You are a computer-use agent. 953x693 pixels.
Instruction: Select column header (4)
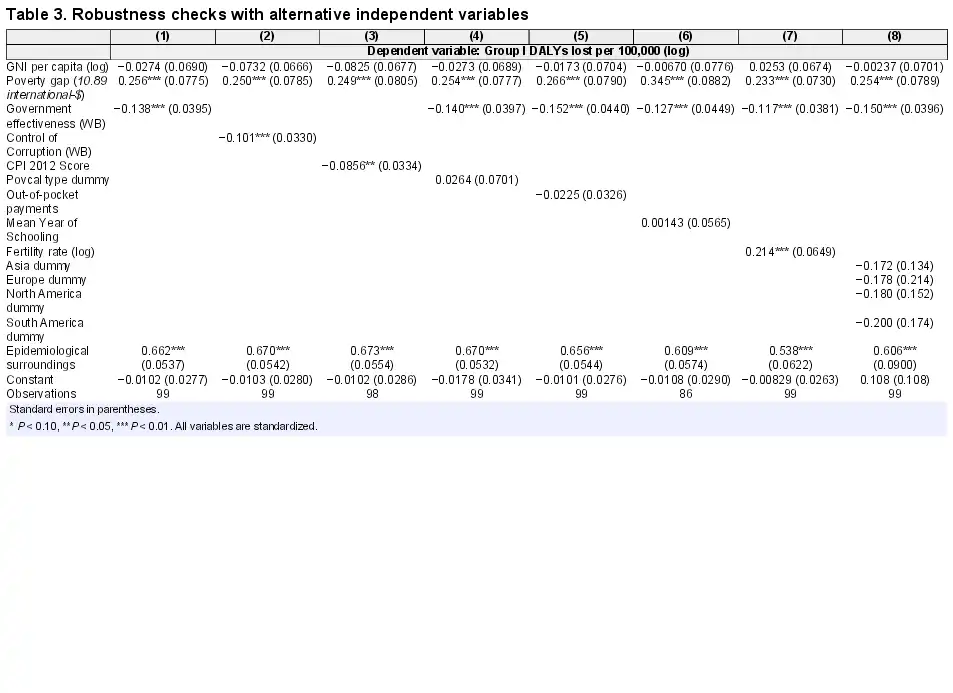coord(476,36)
